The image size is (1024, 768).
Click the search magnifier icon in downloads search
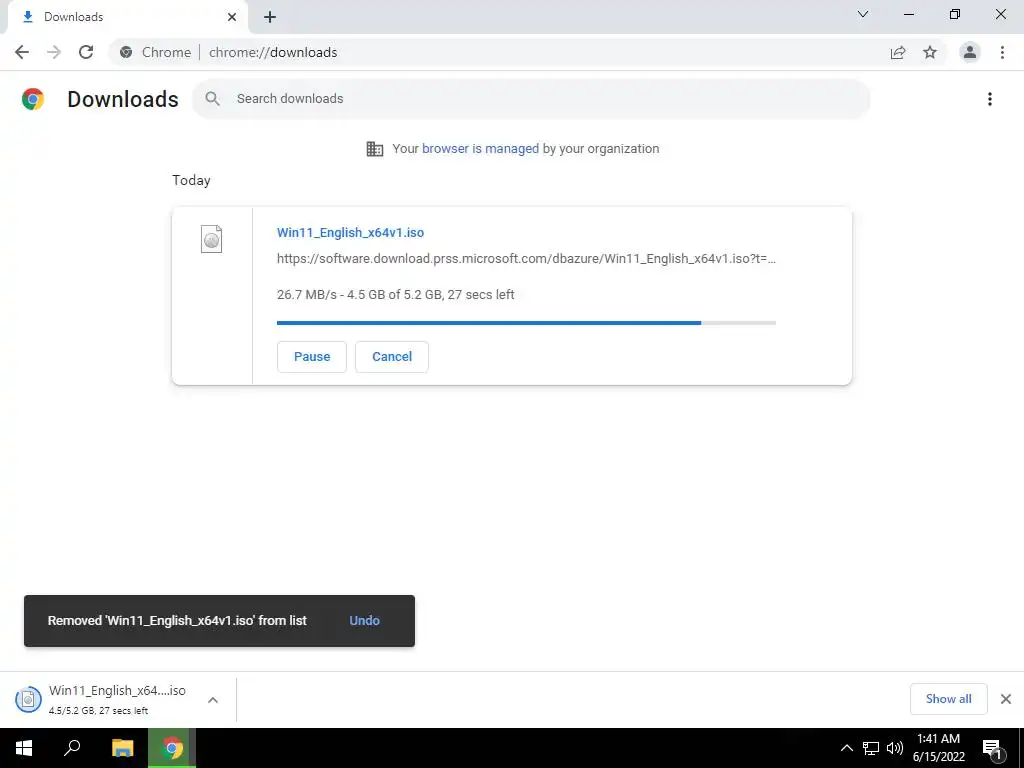[x=212, y=99]
